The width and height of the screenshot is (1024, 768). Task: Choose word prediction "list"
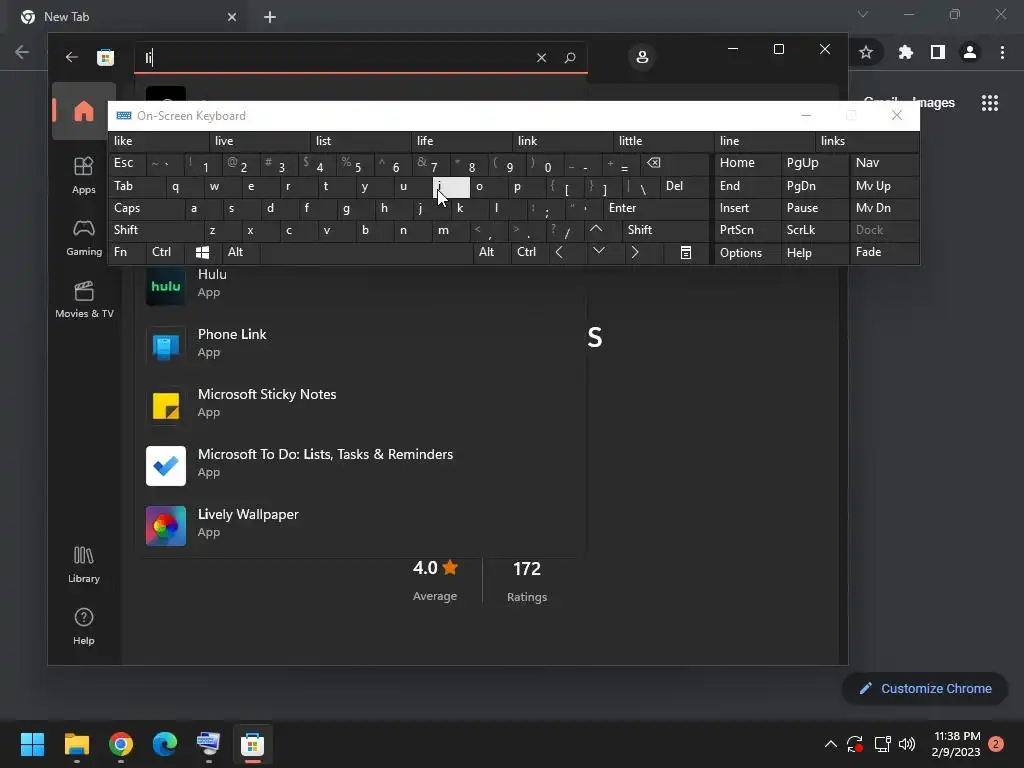(360, 141)
